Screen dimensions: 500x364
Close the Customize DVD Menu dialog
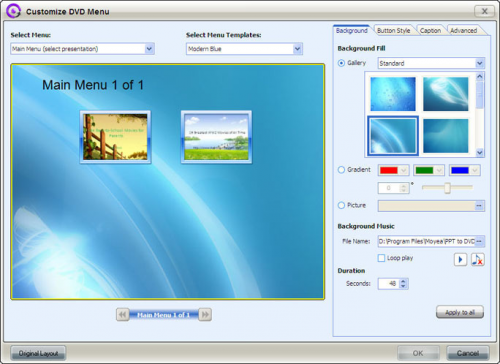pyautogui.click(x=485, y=11)
